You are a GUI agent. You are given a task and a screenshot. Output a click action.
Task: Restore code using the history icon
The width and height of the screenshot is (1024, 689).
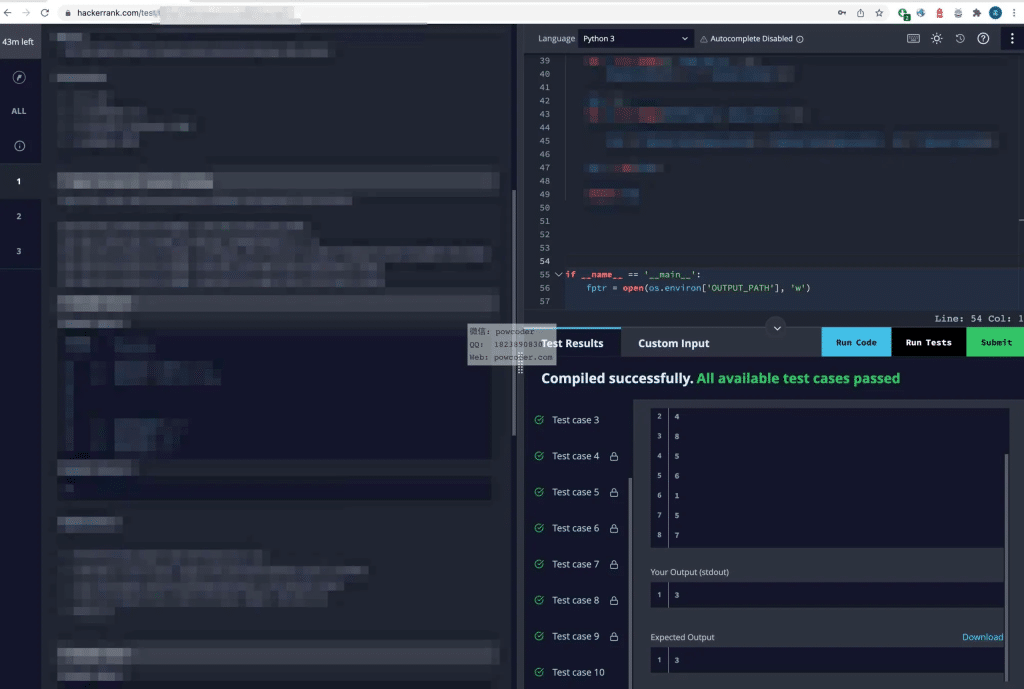click(x=960, y=38)
